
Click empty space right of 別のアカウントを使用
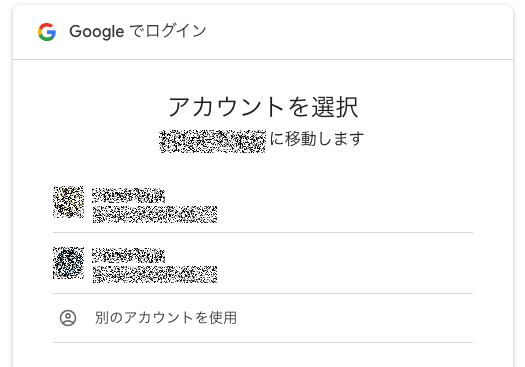(355, 318)
